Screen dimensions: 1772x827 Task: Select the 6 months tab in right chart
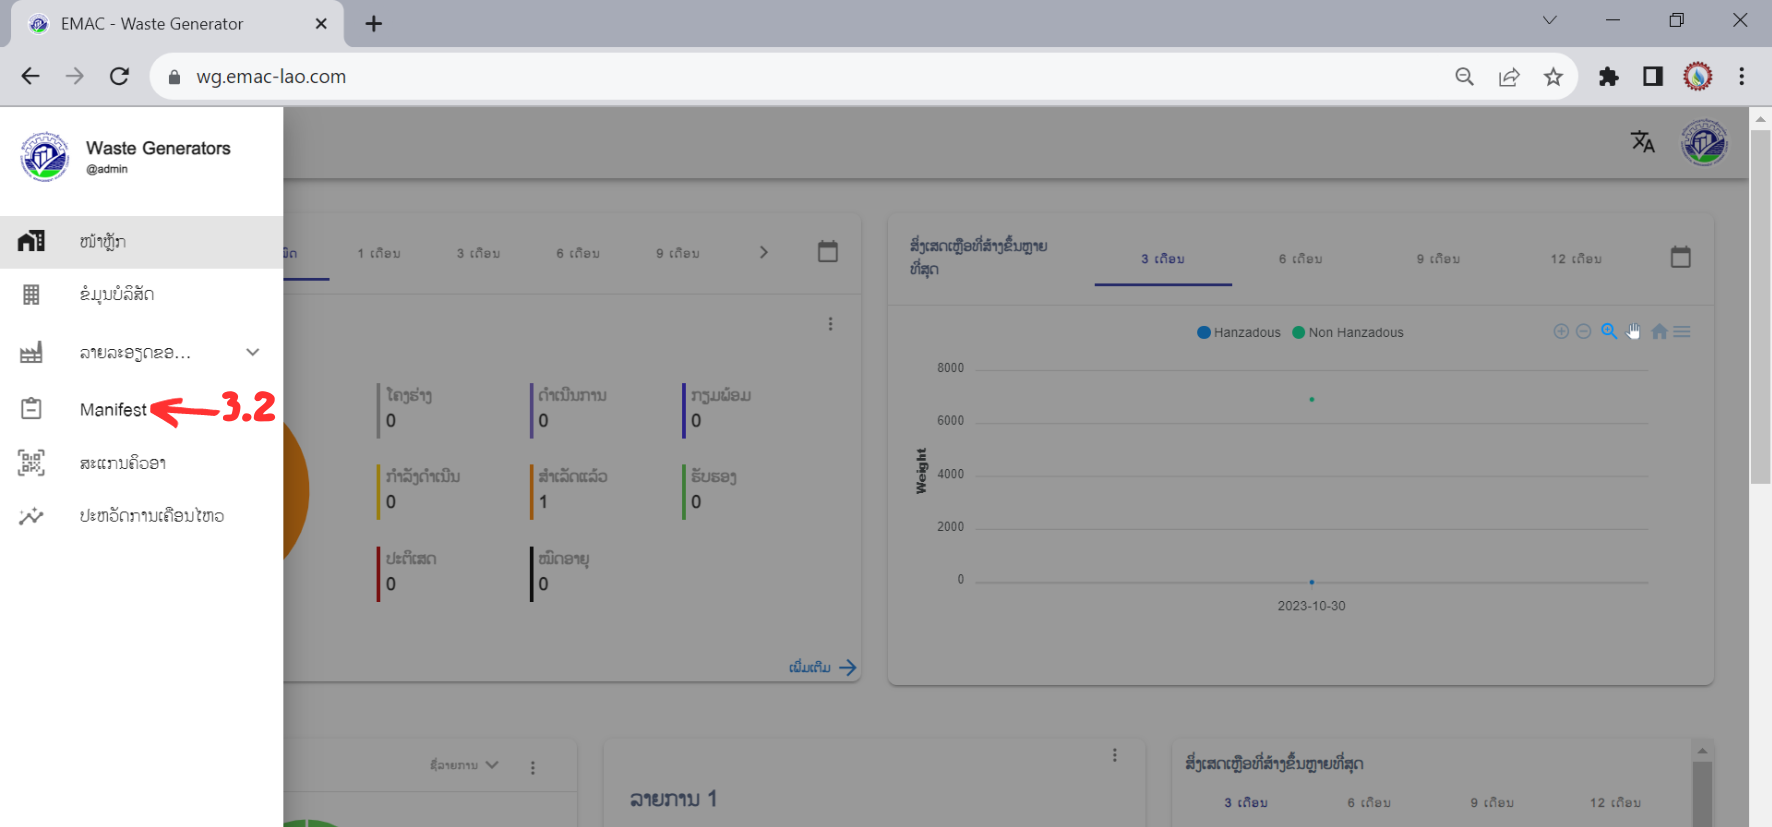tap(1300, 259)
